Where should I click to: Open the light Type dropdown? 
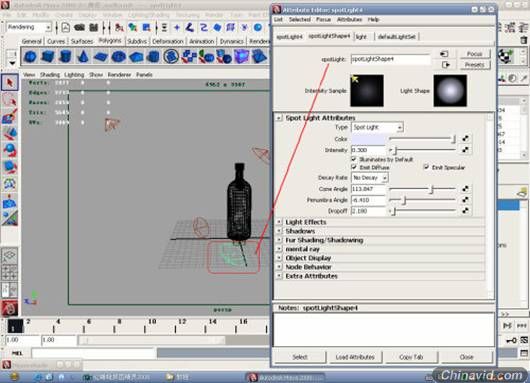click(x=377, y=127)
